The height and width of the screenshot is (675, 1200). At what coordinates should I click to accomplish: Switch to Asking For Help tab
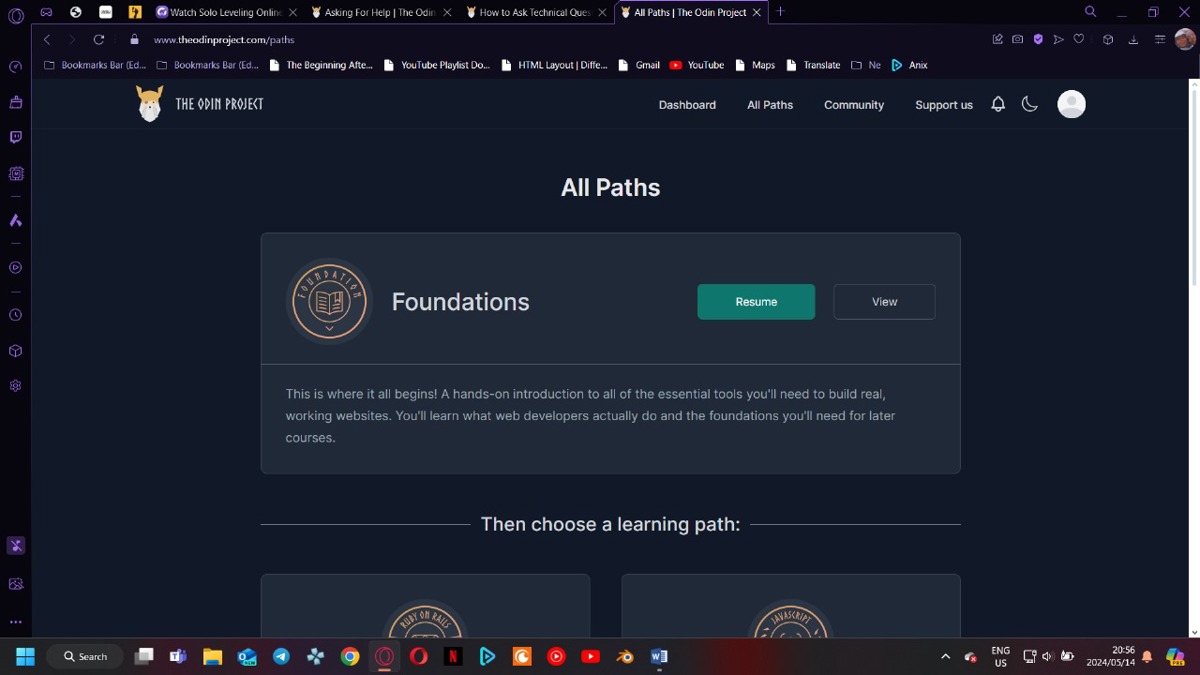coord(381,12)
